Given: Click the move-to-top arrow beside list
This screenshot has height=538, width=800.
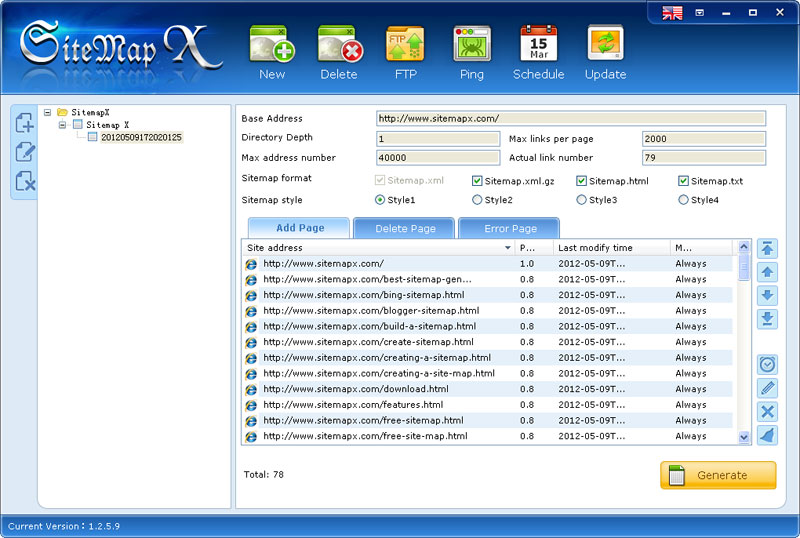Looking at the screenshot, I should [767, 248].
